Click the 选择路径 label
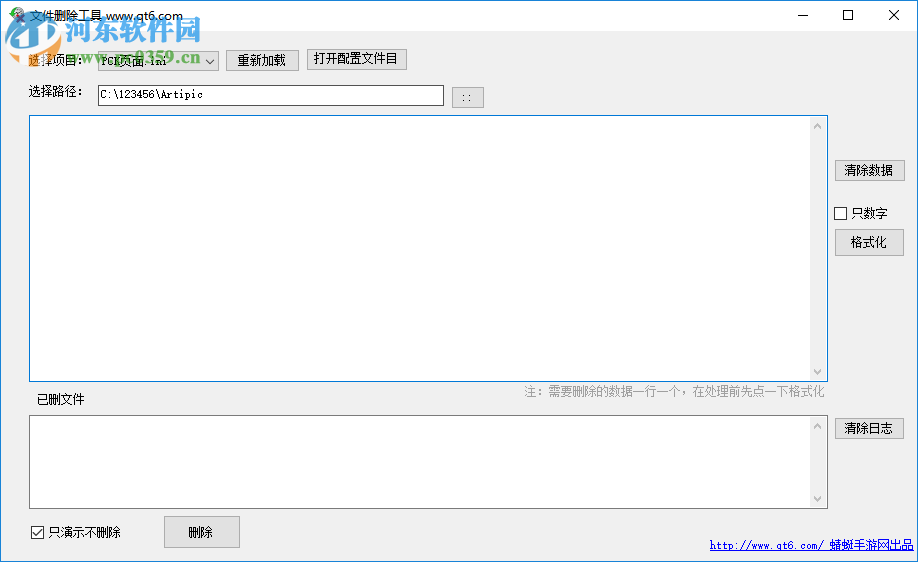 pyautogui.click(x=56, y=91)
